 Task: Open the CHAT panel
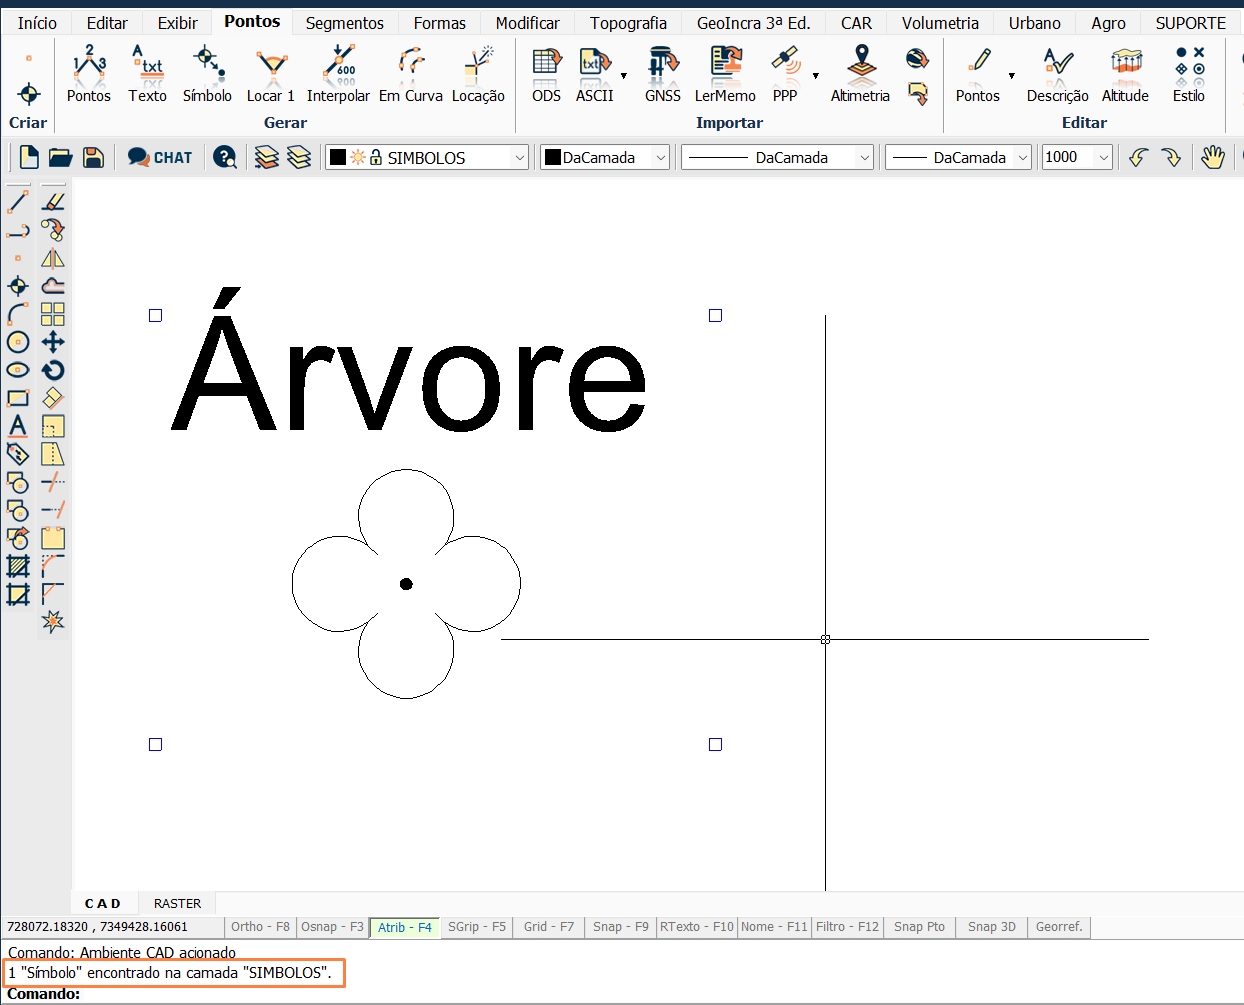pyautogui.click(x=159, y=157)
